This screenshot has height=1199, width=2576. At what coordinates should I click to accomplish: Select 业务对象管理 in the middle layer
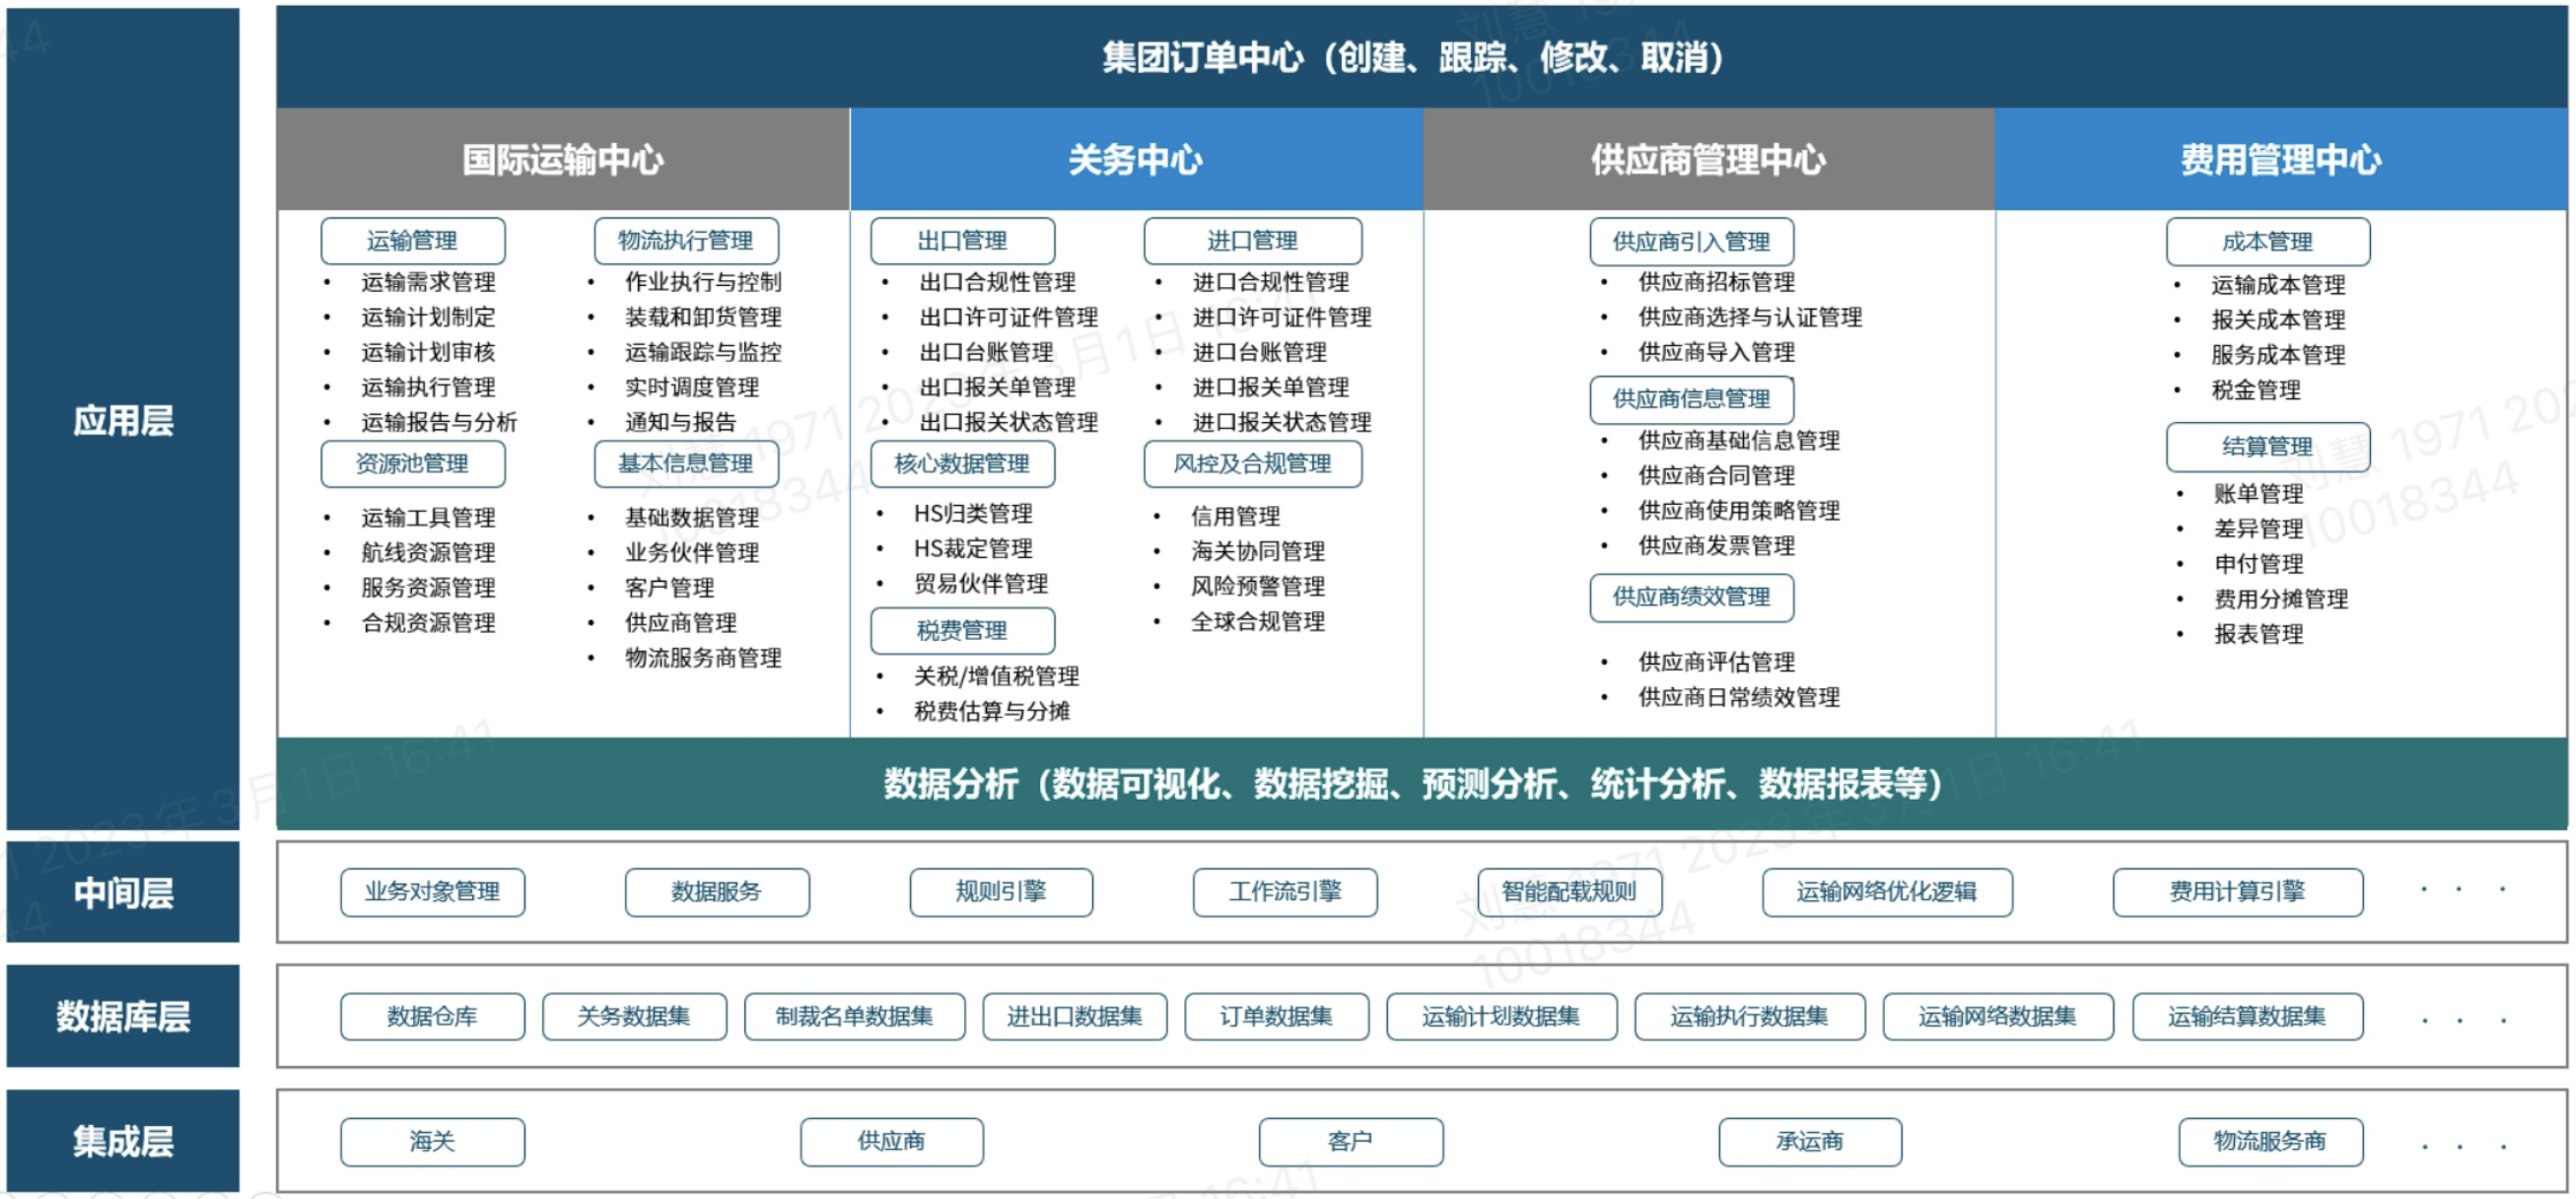point(432,892)
